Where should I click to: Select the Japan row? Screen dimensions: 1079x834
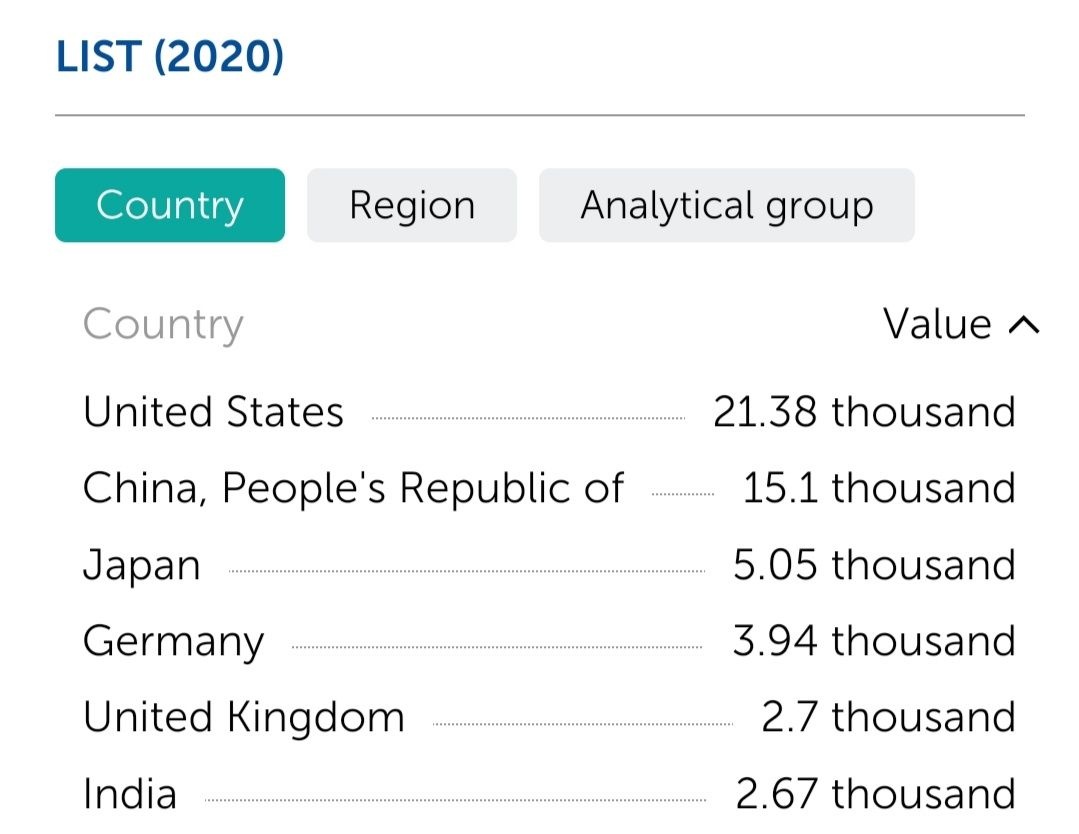142,565
